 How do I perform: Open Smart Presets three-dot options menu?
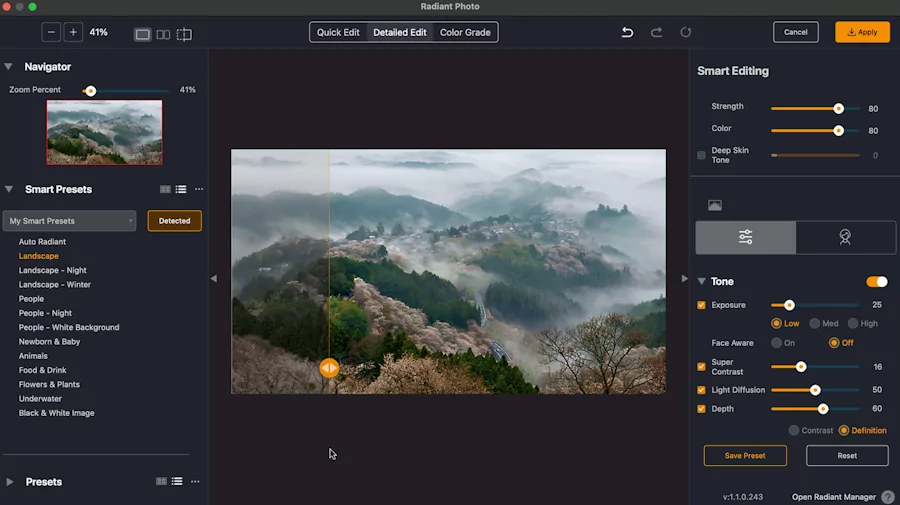pos(199,189)
